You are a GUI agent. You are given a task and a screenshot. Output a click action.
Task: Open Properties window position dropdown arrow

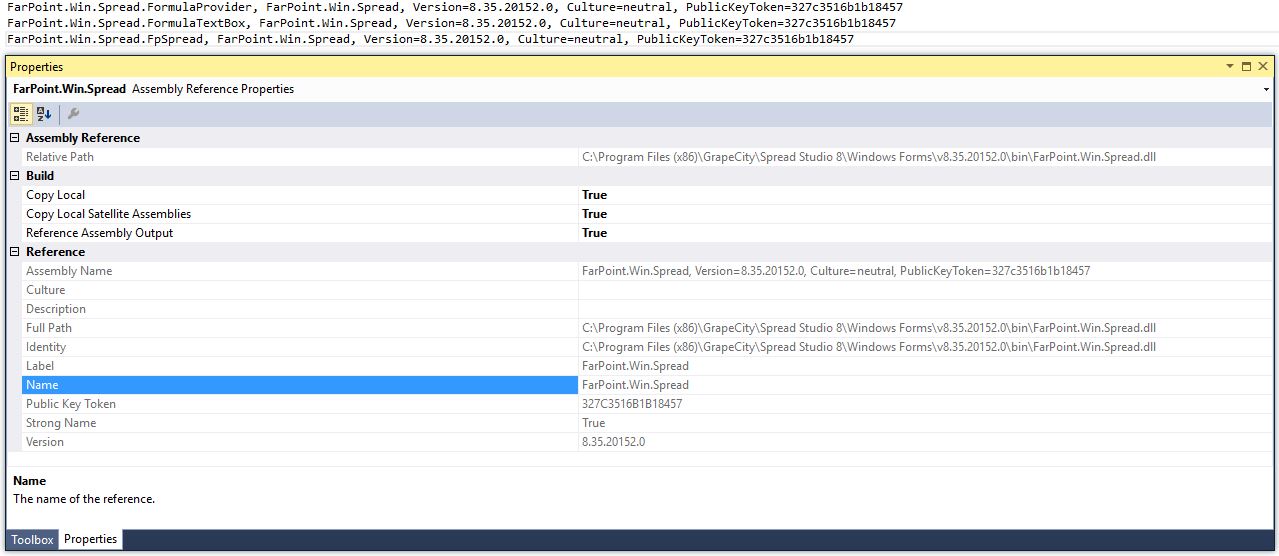pos(1230,66)
